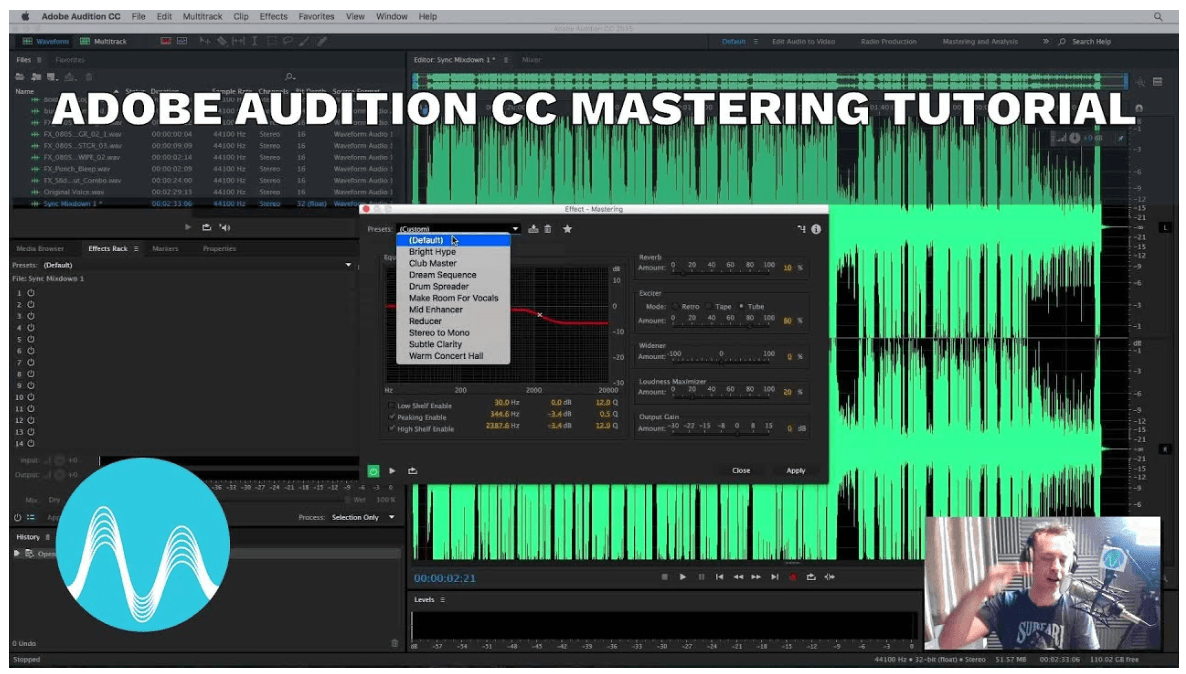Toggle auto-play speaker icon in Files panel

[x=225, y=227]
